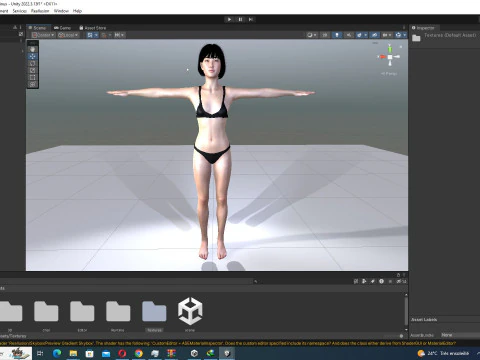480x360 pixels.
Task: Switch to the Scene tab
Action: (x=37, y=28)
